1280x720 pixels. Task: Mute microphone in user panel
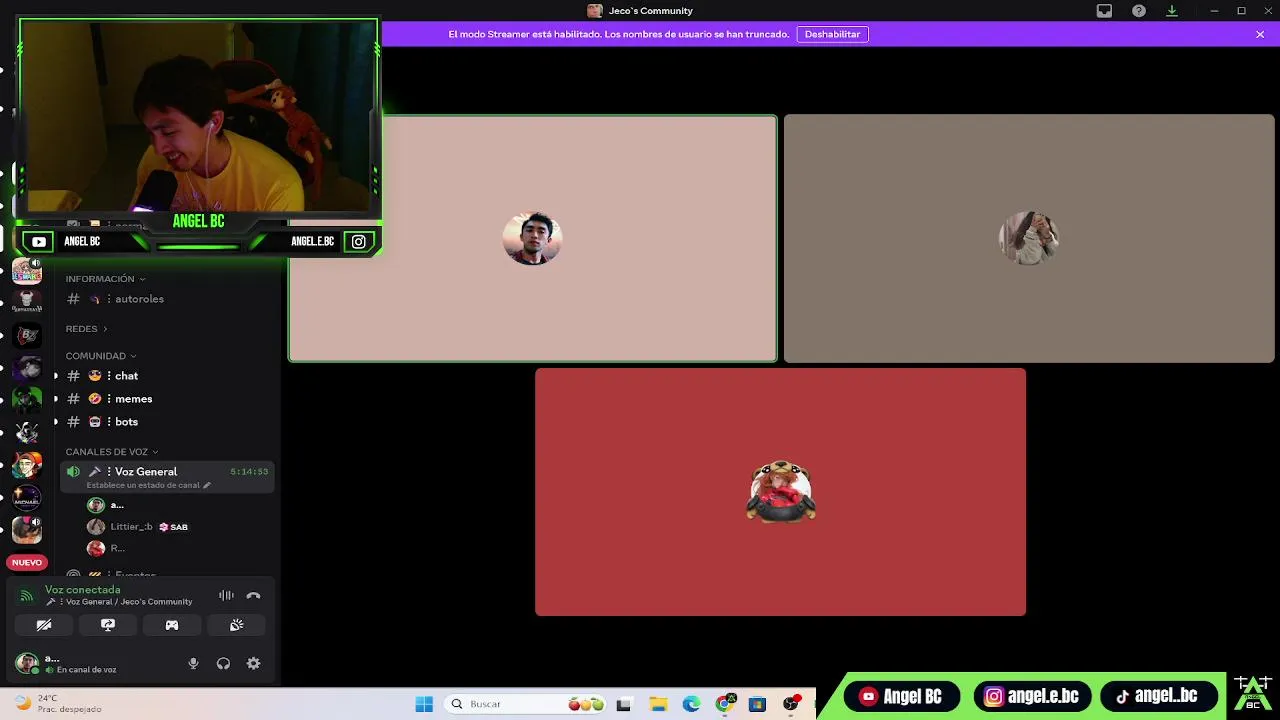click(193, 663)
